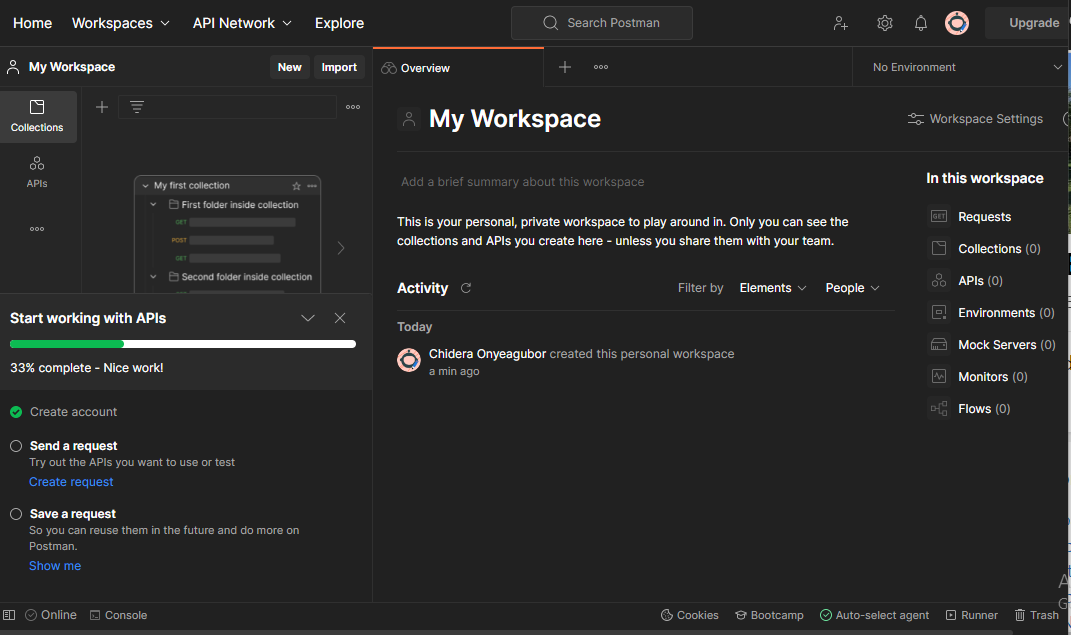Click the collections filter input field

pyautogui.click(x=227, y=107)
